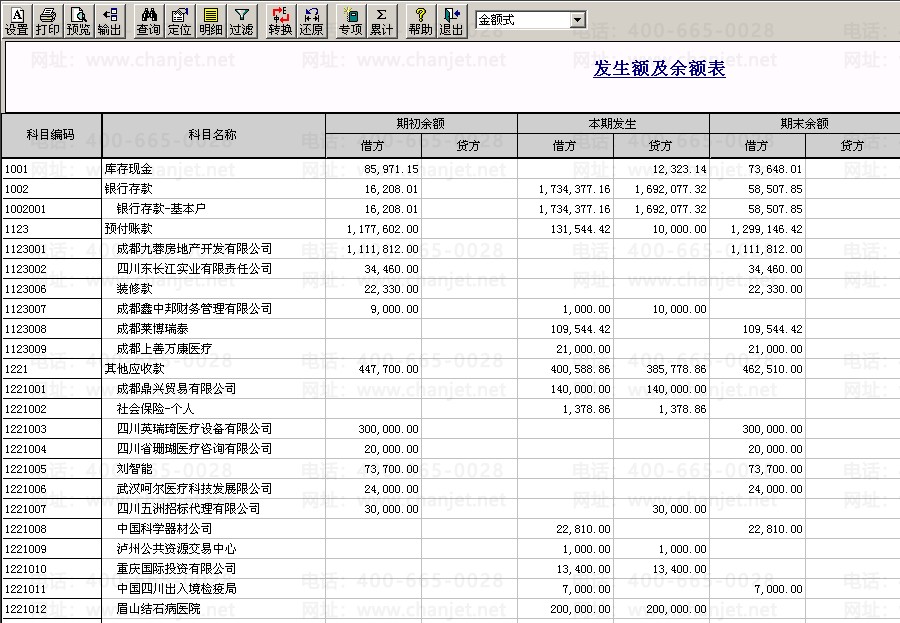Click the 打印 (Print) printer icon

[47, 20]
